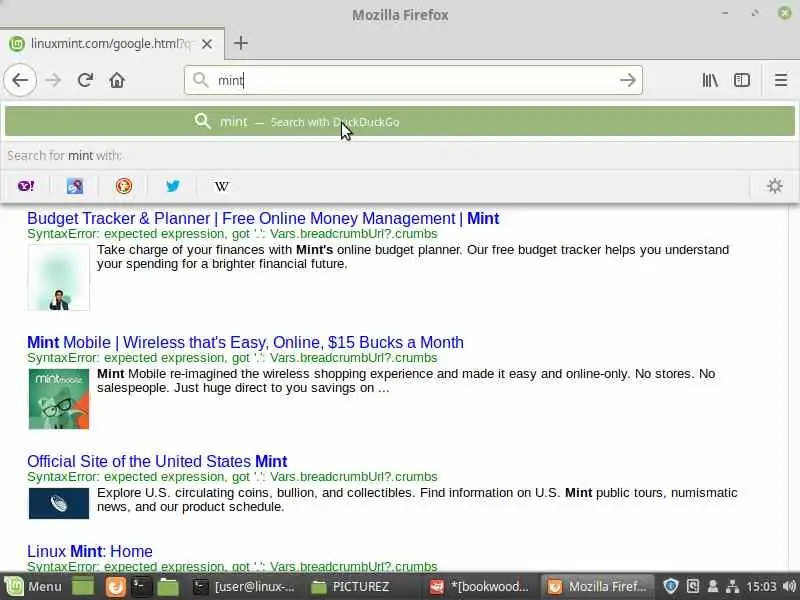Click the green URL line under Mint Mobile
The width and height of the screenshot is (800, 600).
click(232, 358)
